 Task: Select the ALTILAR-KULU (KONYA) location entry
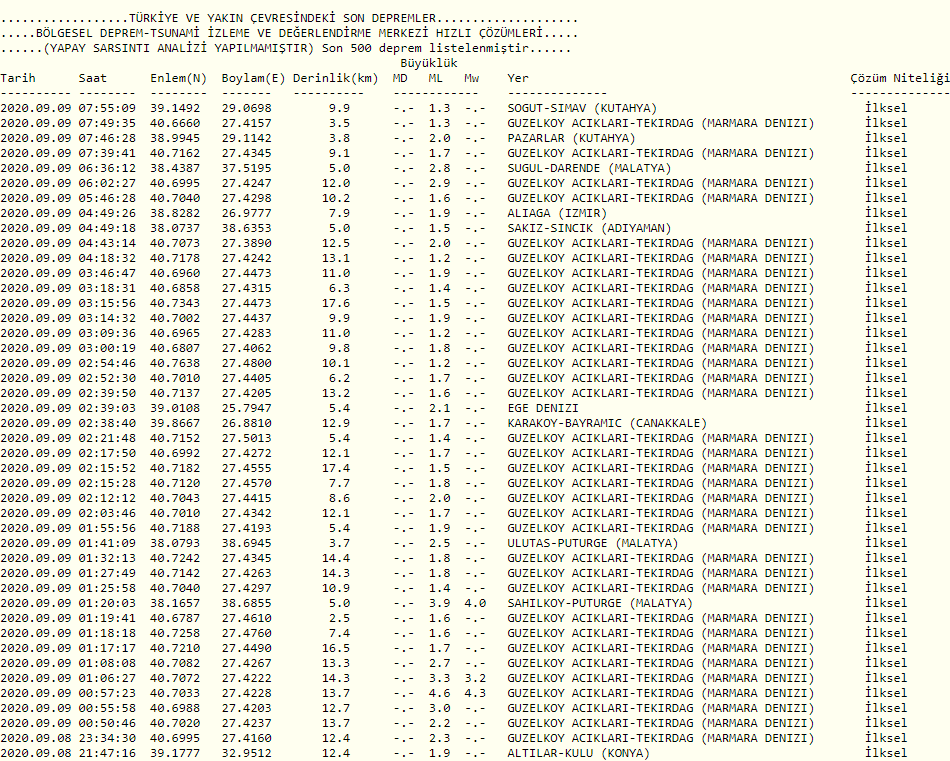coord(578,753)
